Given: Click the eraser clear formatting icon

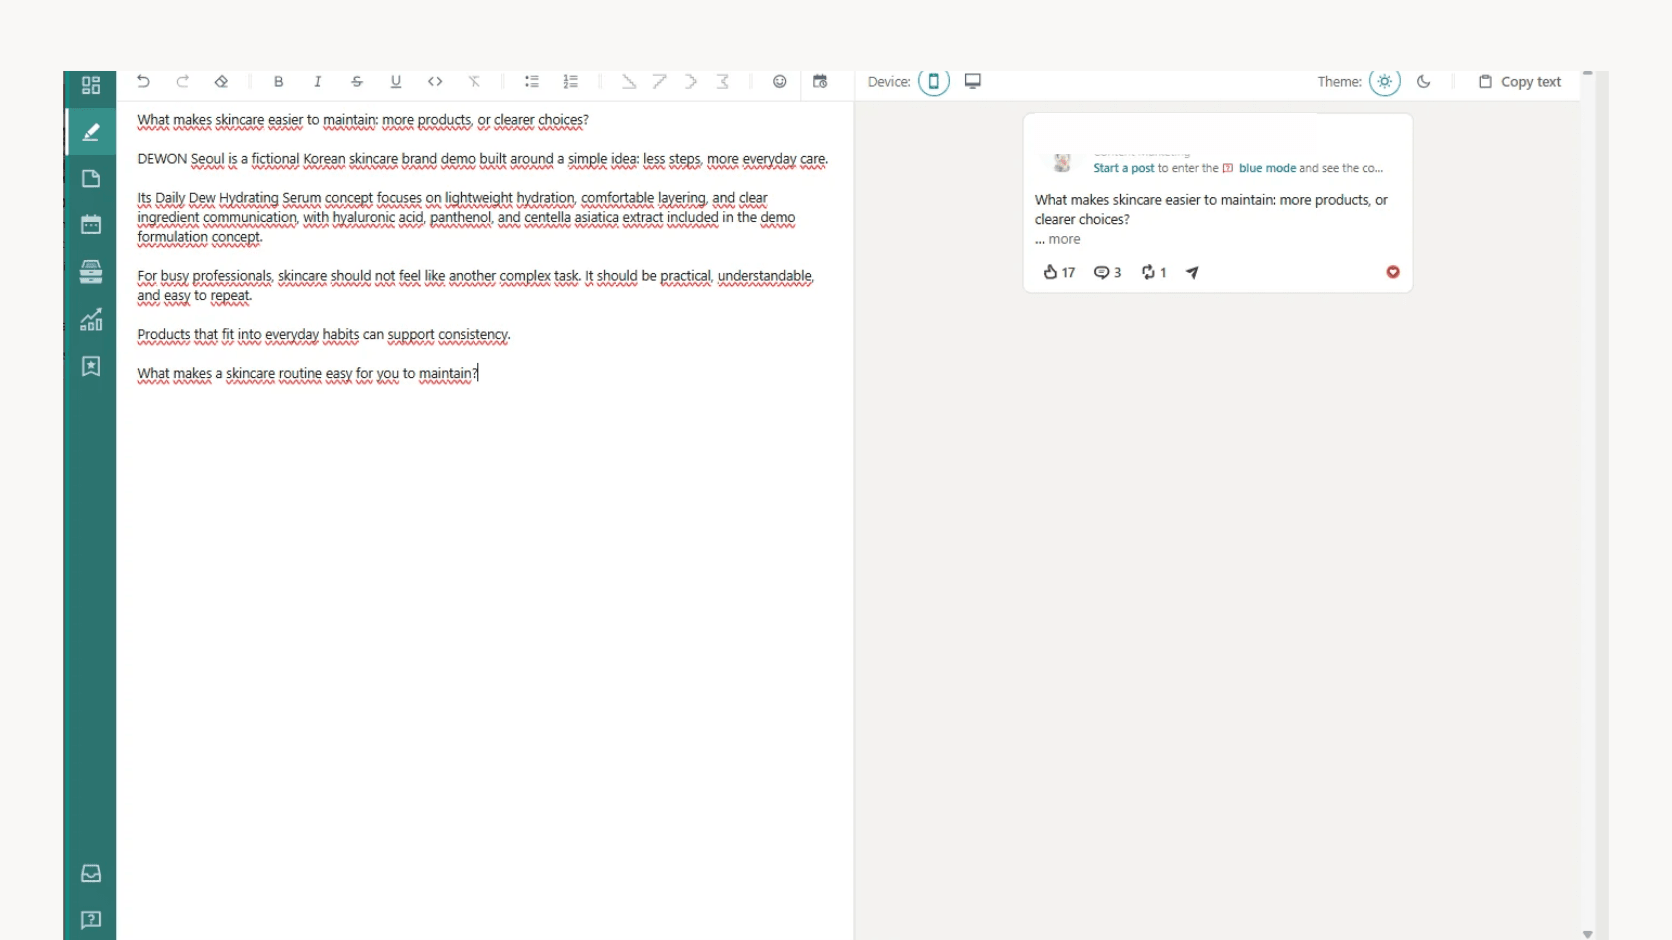Looking at the screenshot, I should click(x=221, y=82).
